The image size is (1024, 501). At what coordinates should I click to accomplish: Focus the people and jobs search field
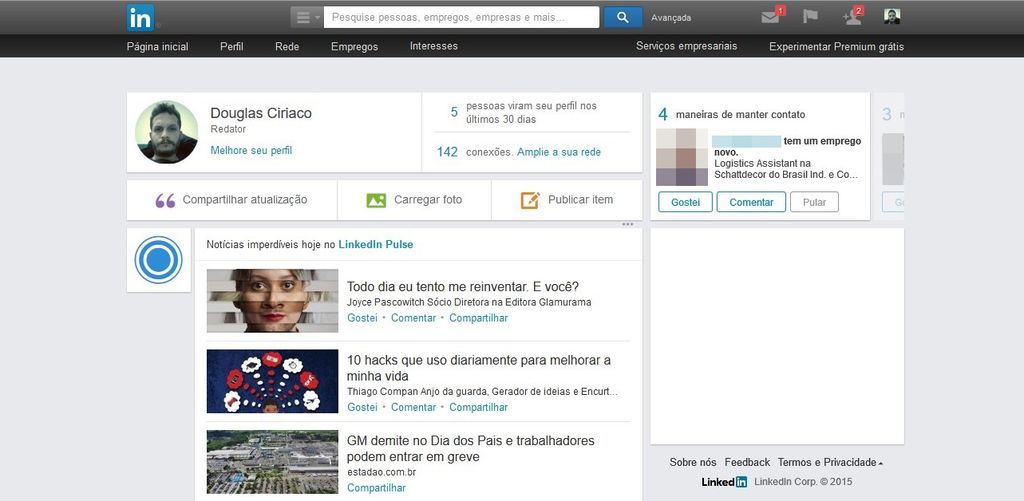click(x=462, y=18)
